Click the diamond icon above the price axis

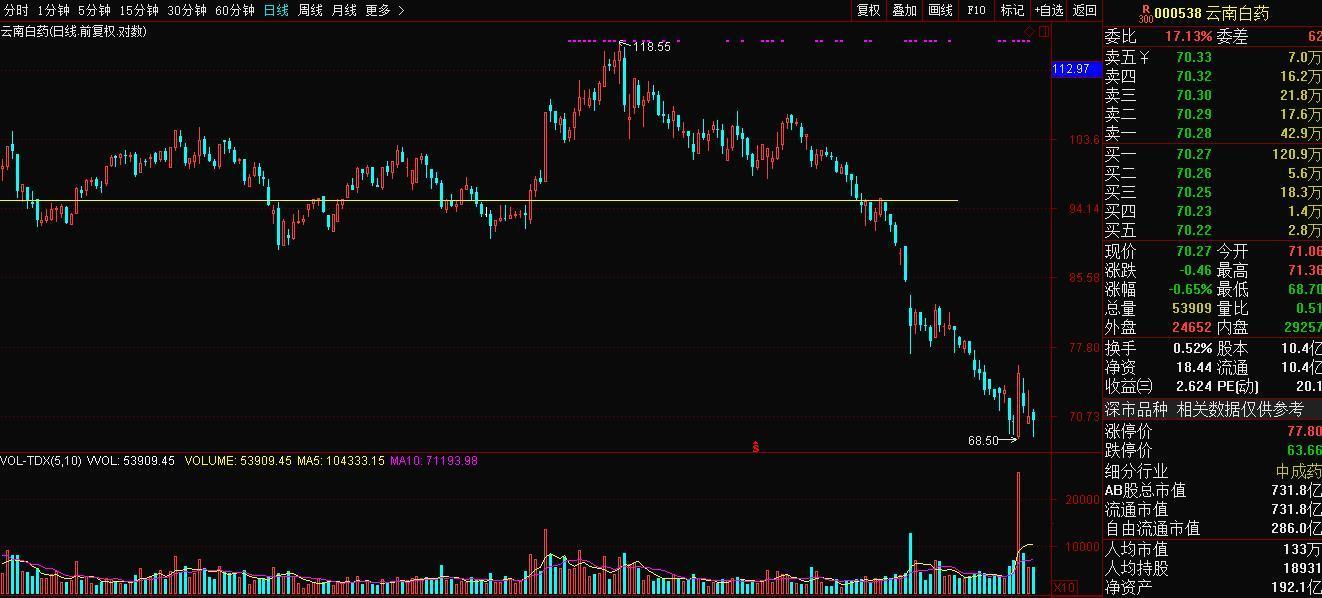pos(1030,32)
